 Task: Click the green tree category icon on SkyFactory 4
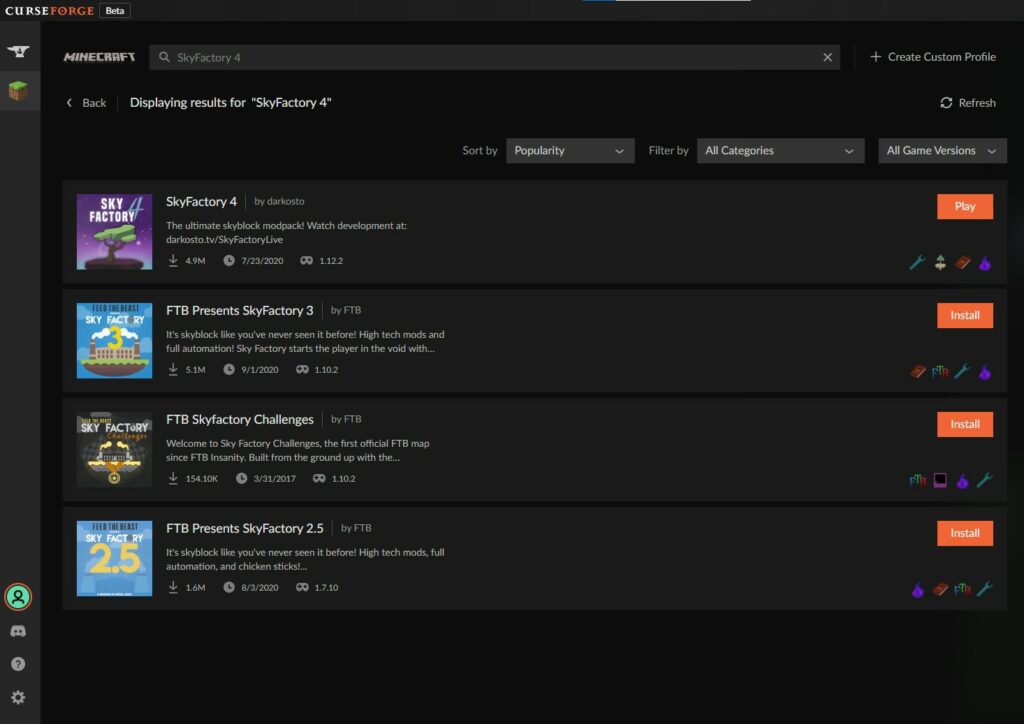point(940,262)
